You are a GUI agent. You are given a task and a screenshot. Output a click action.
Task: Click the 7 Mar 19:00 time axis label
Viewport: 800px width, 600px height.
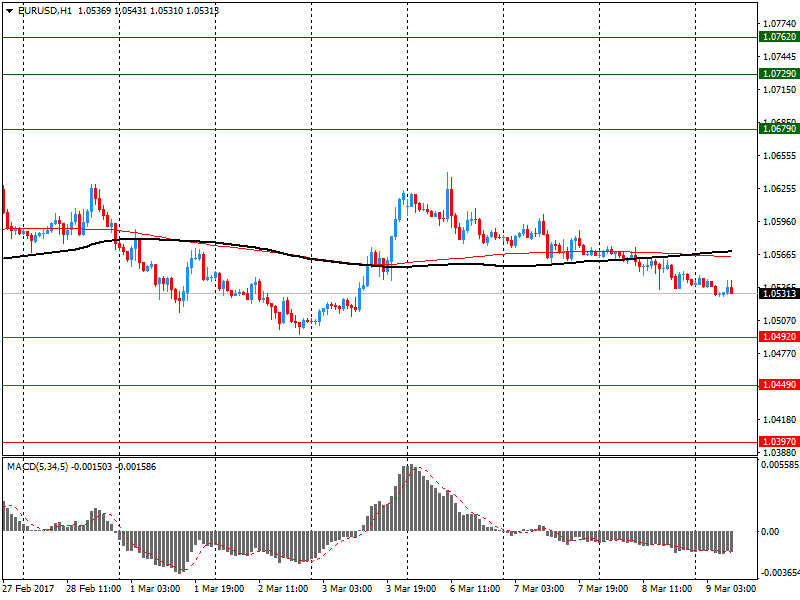coord(603,589)
